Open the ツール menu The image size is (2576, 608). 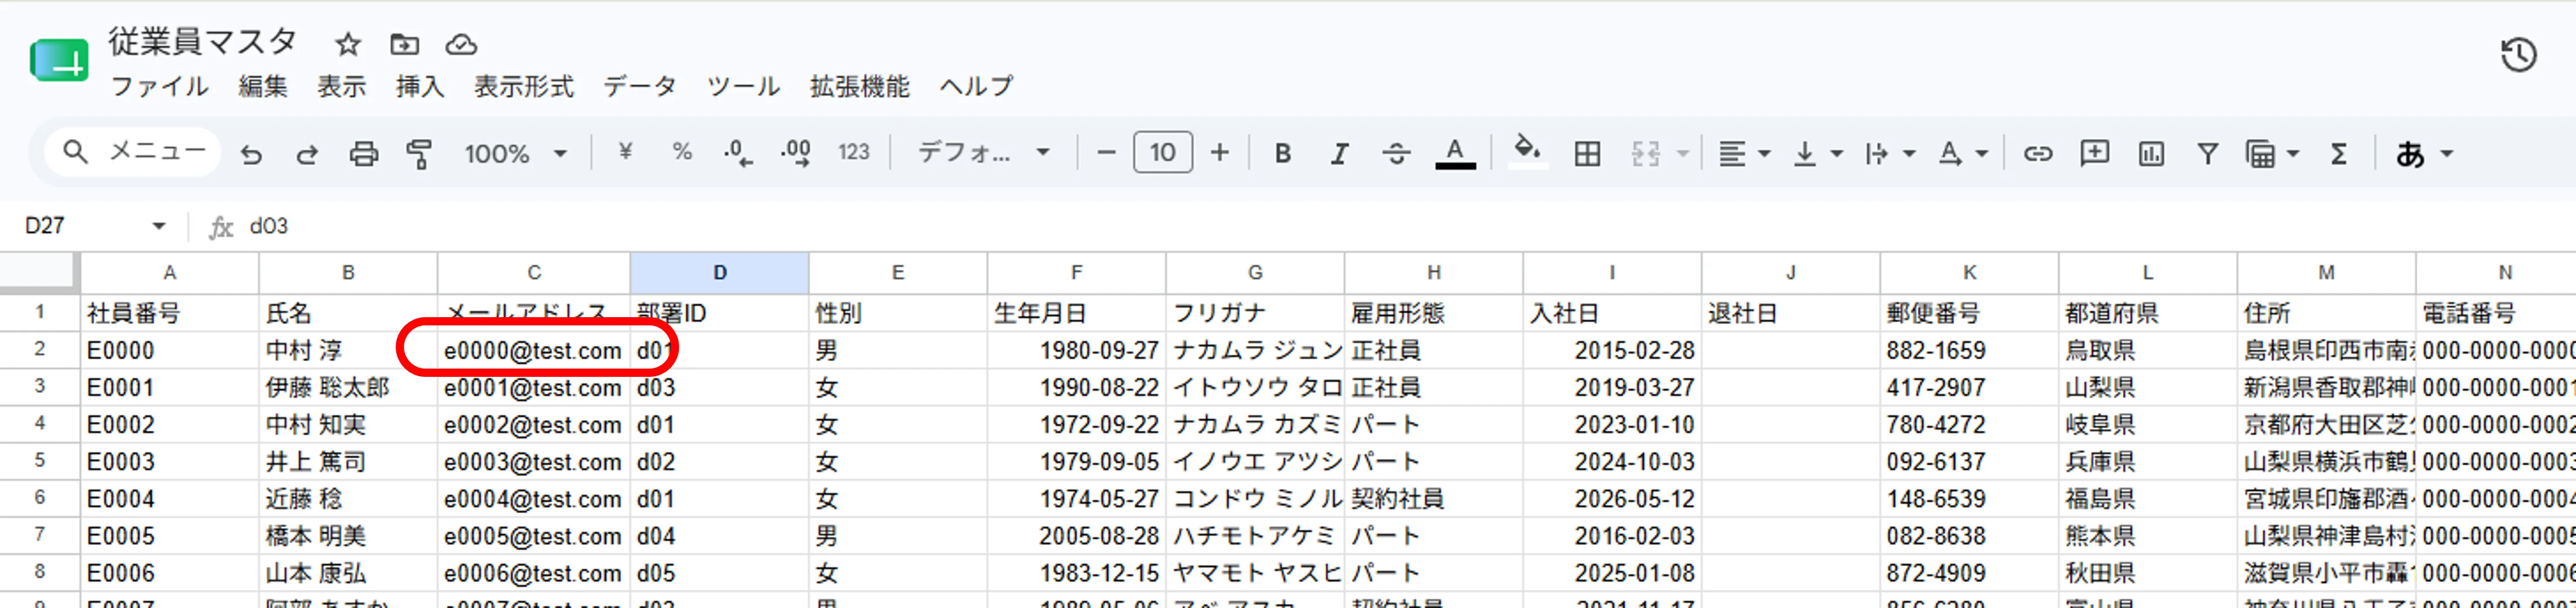(x=743, y=86)
